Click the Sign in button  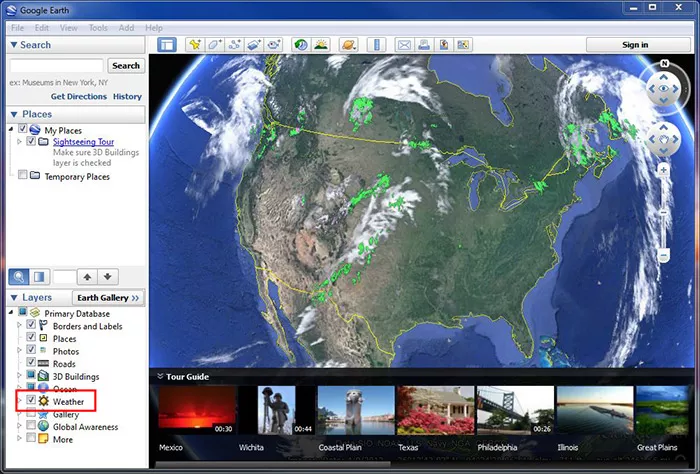pos(638,45)
